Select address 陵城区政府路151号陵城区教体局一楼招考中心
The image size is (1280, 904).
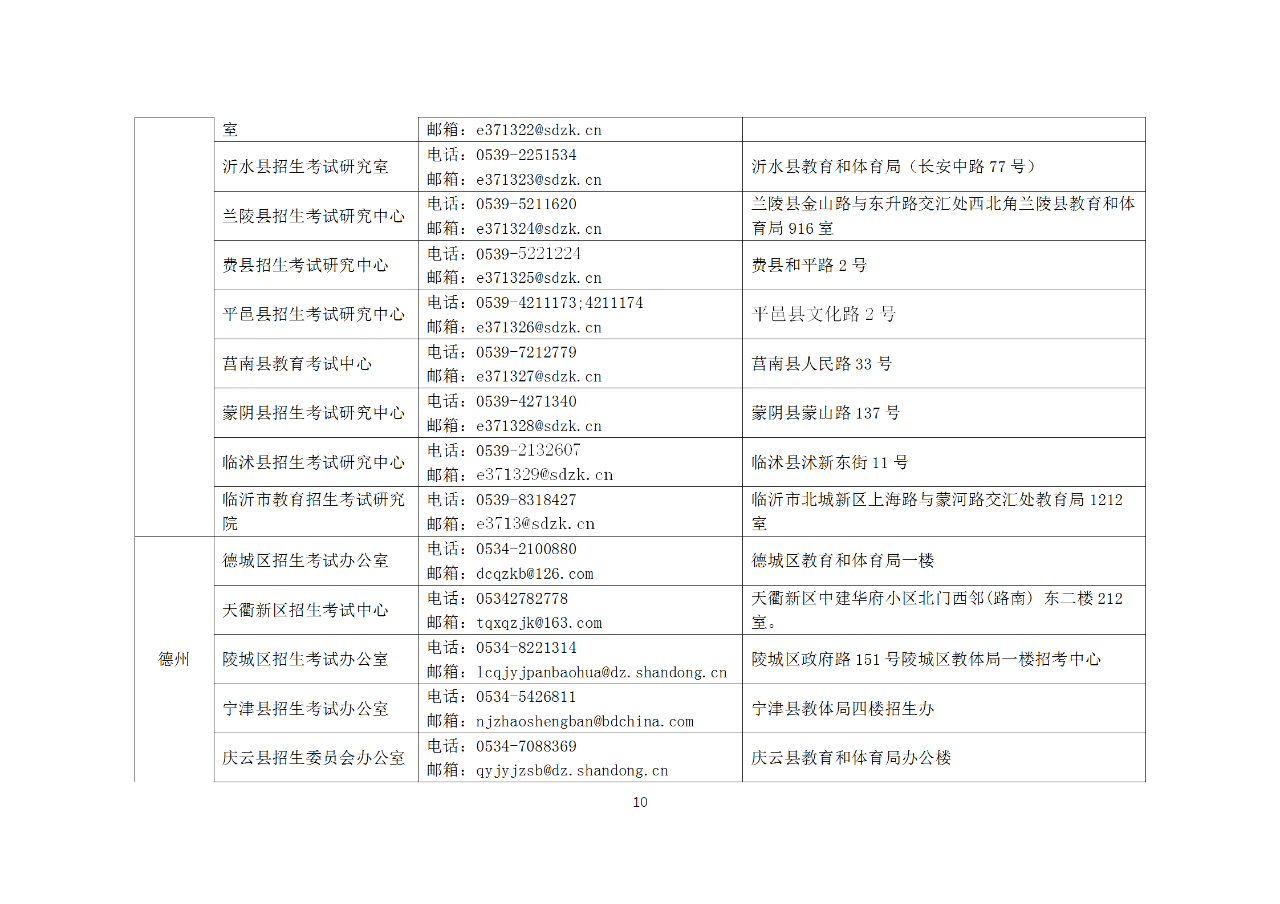tap(926, 659)
